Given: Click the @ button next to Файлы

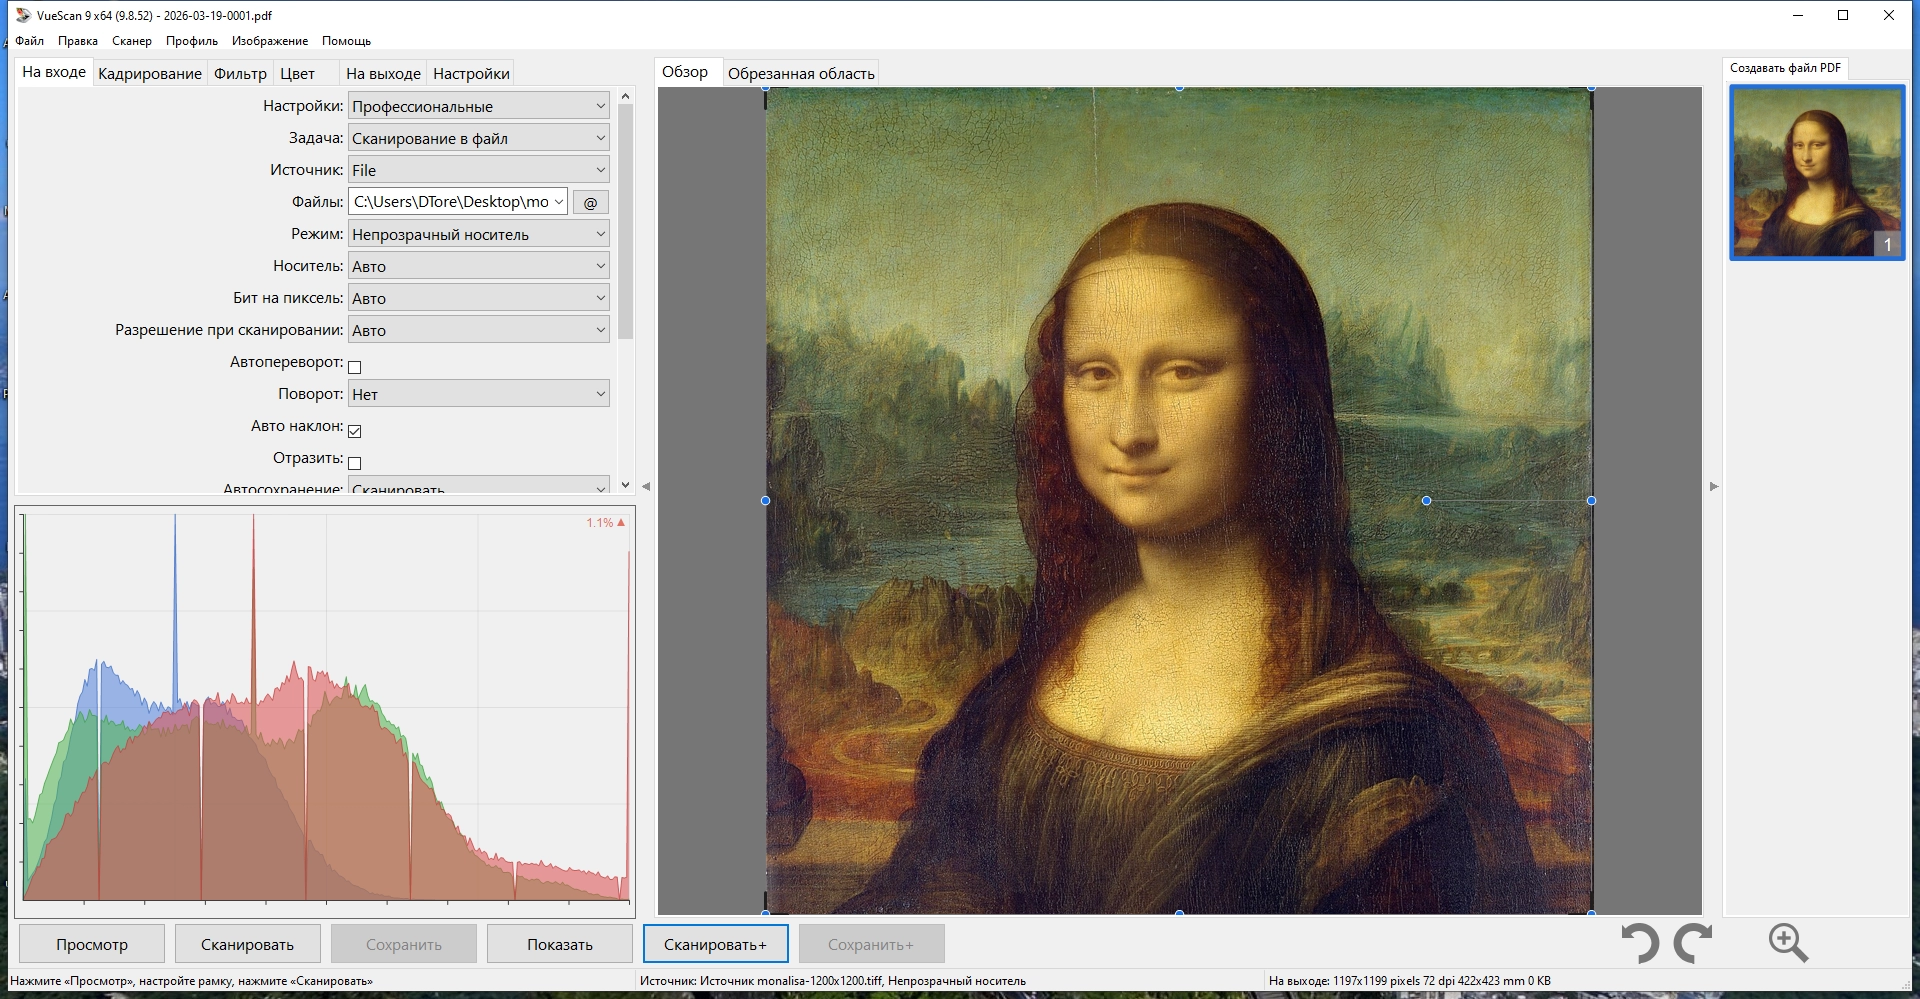Looking at the screenshot, I should [x=590, y=202].
